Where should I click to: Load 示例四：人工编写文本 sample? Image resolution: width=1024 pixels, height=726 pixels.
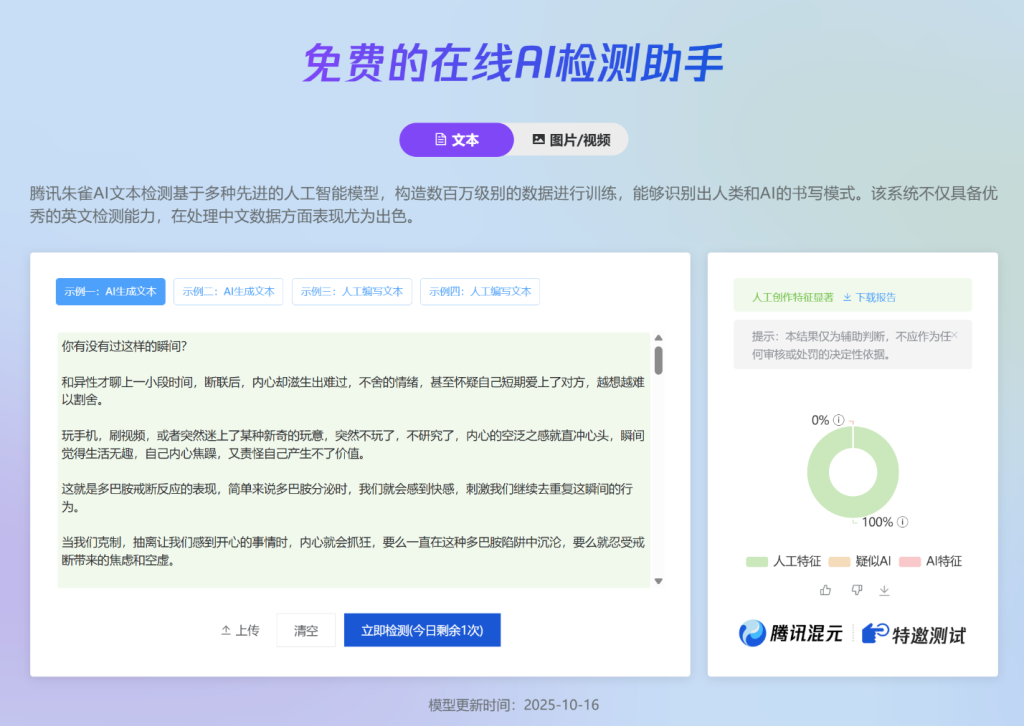click(480, 291)
